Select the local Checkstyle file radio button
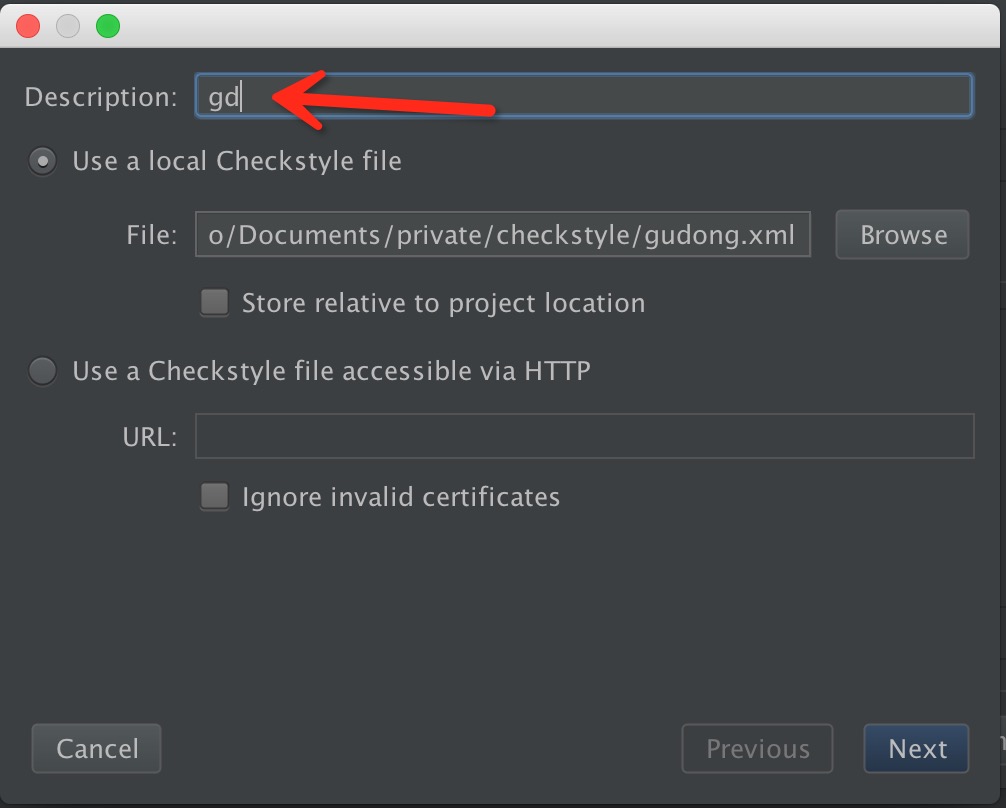 pos(43,161)
